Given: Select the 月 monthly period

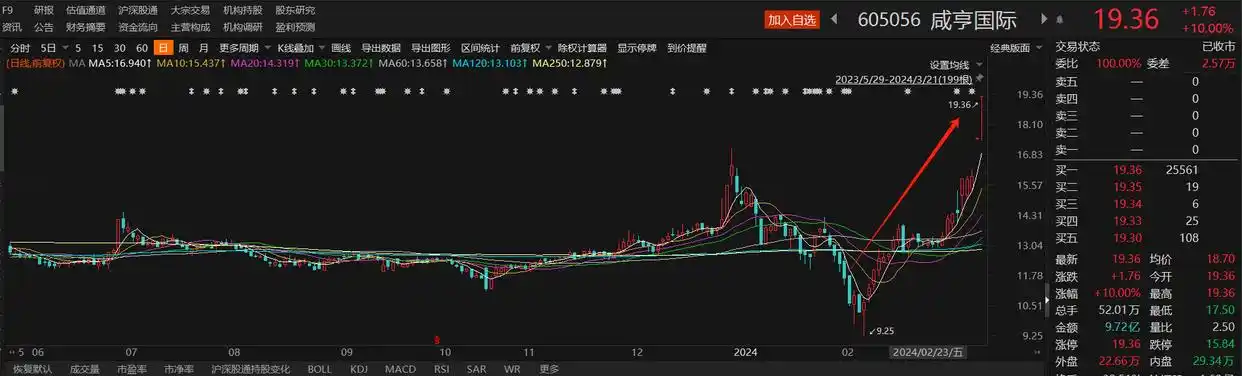Looking at the screenshot, I should tap(204, 47).
